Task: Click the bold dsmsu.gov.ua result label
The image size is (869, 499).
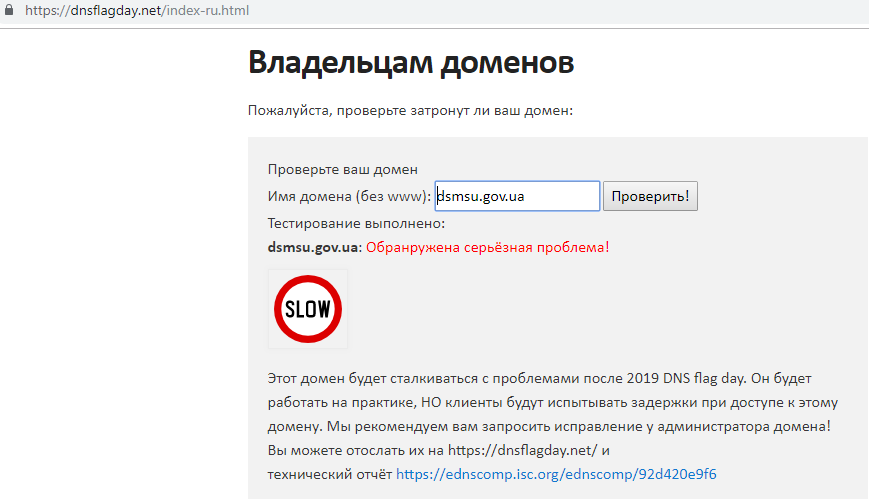Action: (x=312, y=247)
